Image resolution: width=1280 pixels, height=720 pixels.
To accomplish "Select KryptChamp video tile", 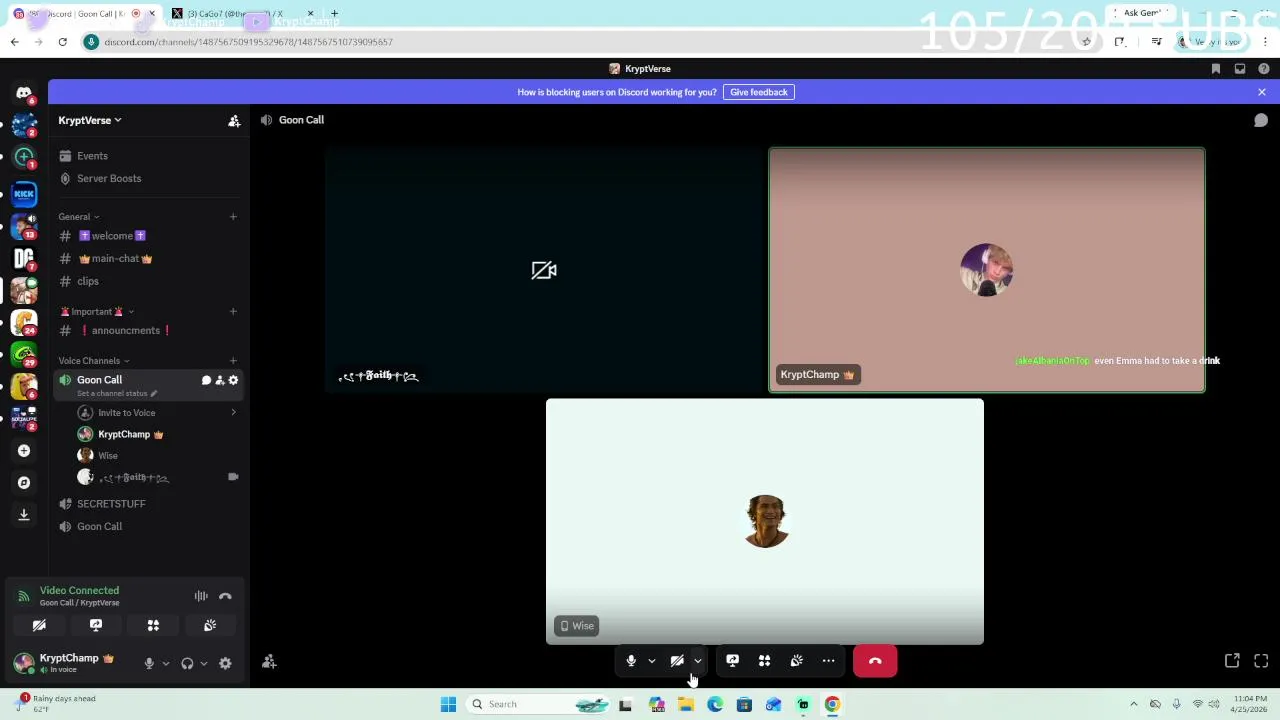I will (987, 270).
